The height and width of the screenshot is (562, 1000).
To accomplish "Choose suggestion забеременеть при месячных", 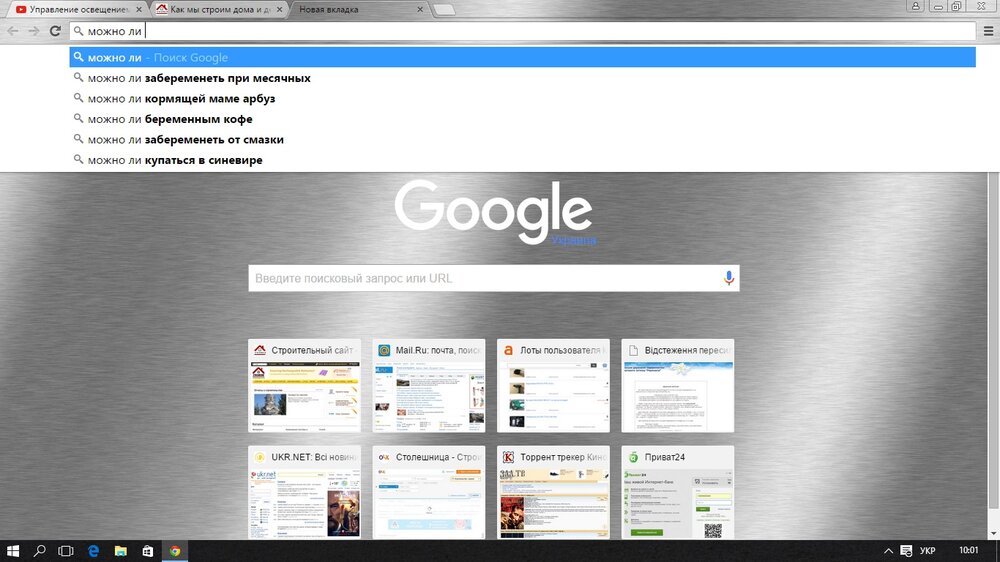I will (x=522, y=78).
